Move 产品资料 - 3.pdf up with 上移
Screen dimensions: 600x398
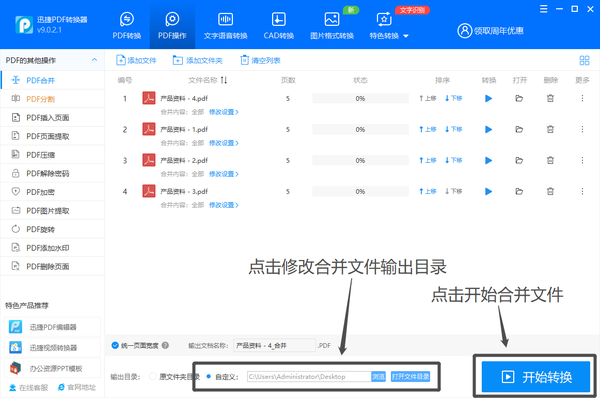tap(427, 191)
